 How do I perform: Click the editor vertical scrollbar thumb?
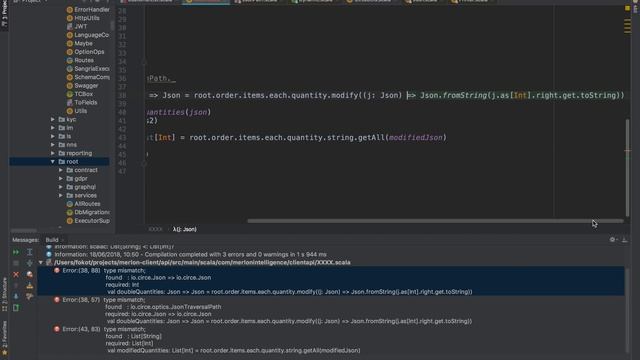tap(627, 168)
